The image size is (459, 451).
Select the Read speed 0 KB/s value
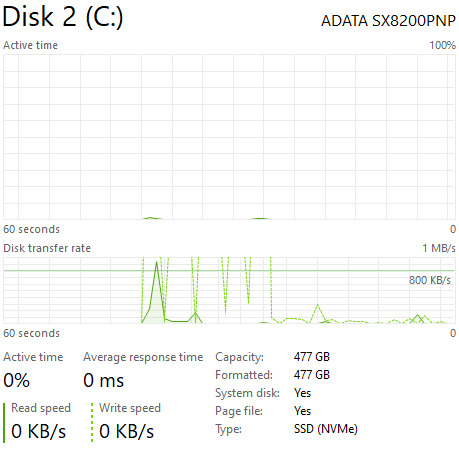38,431
